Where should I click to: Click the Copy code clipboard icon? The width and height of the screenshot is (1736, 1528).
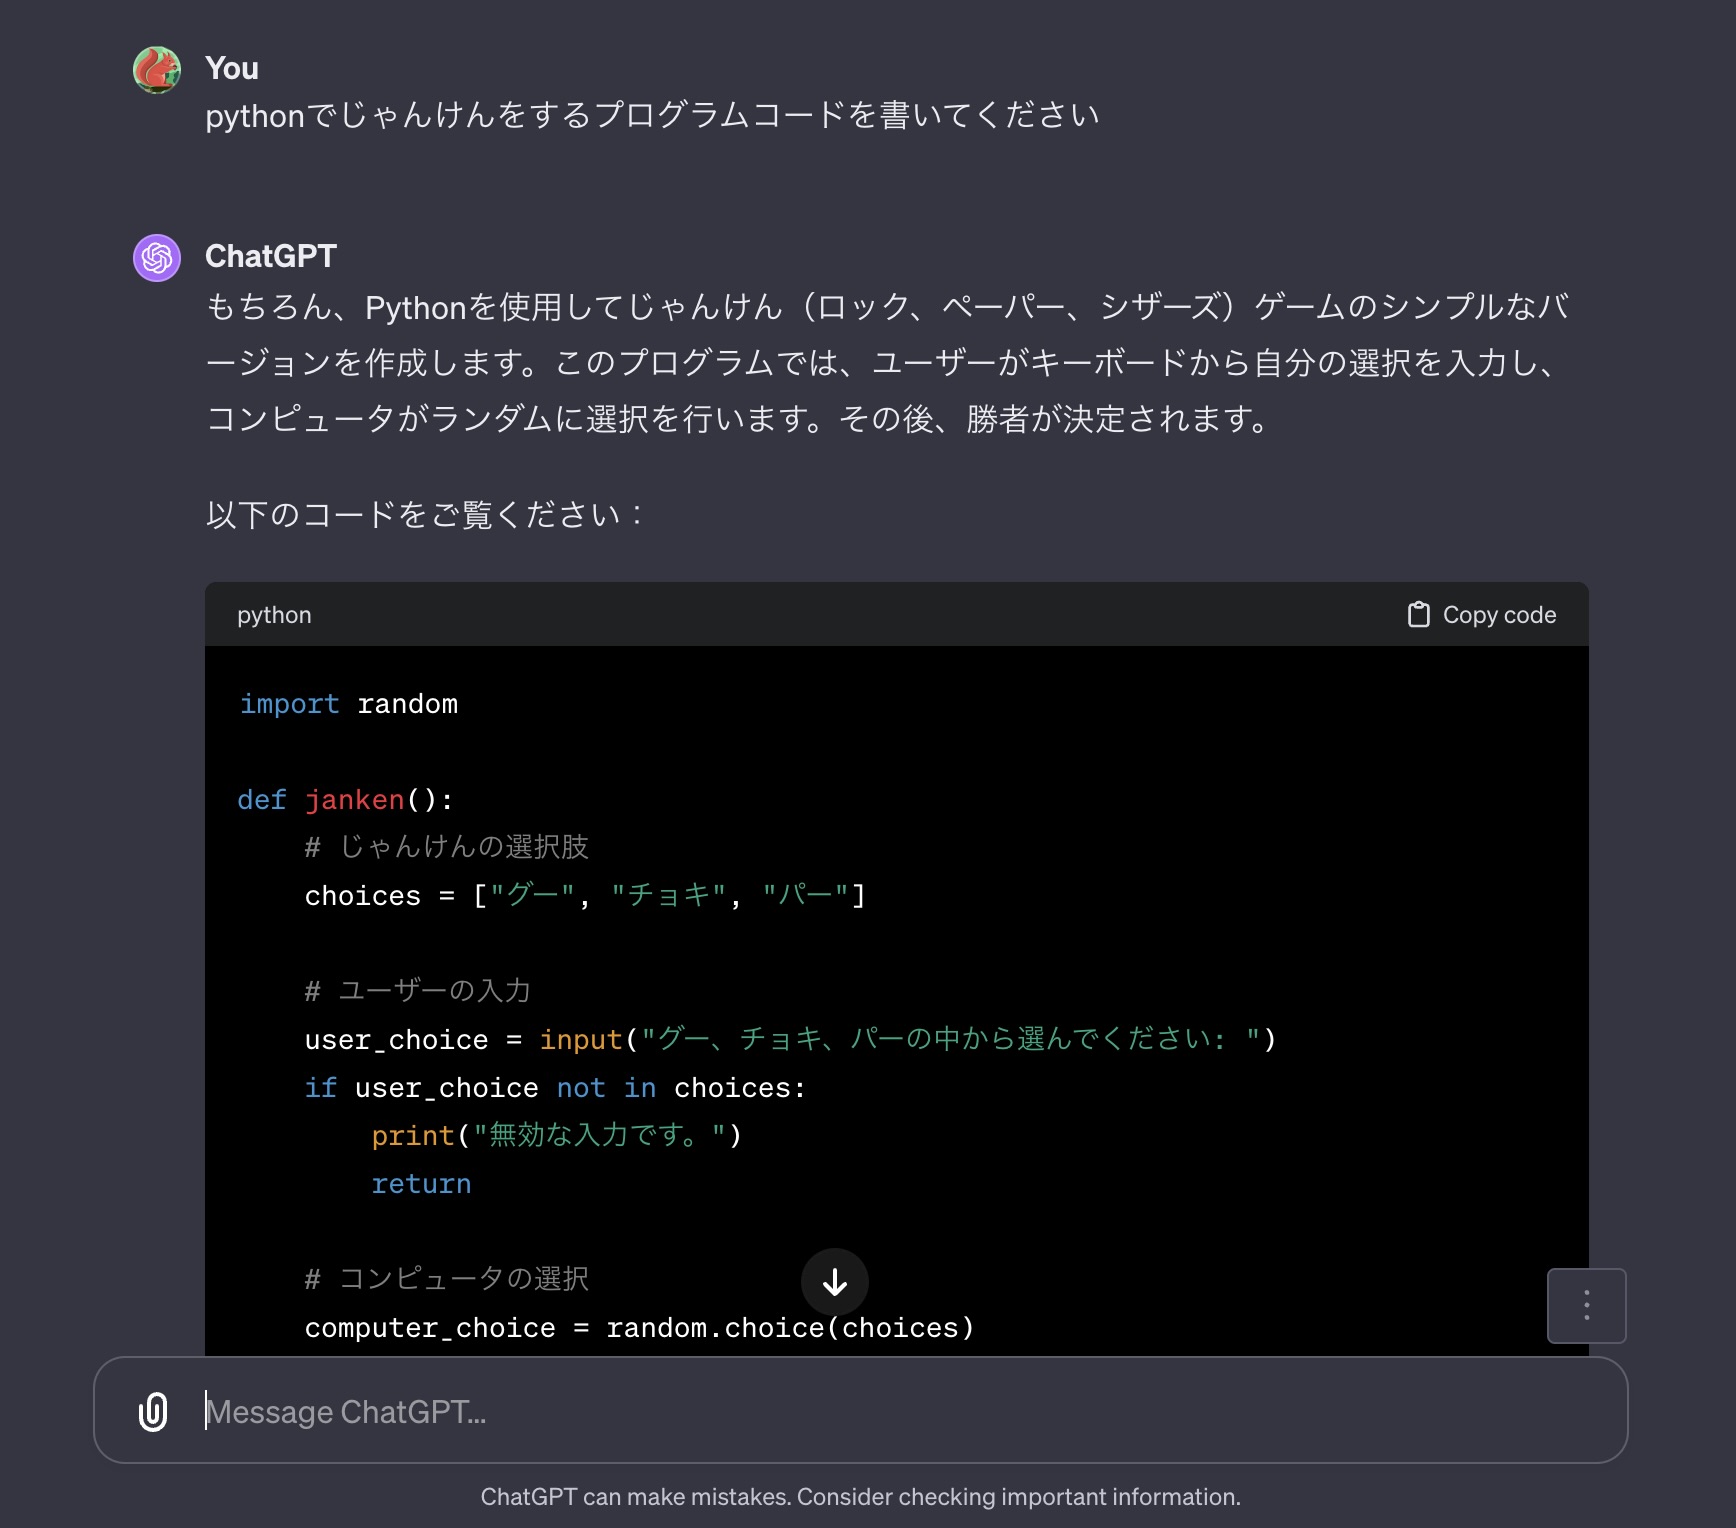[1421, 614]
